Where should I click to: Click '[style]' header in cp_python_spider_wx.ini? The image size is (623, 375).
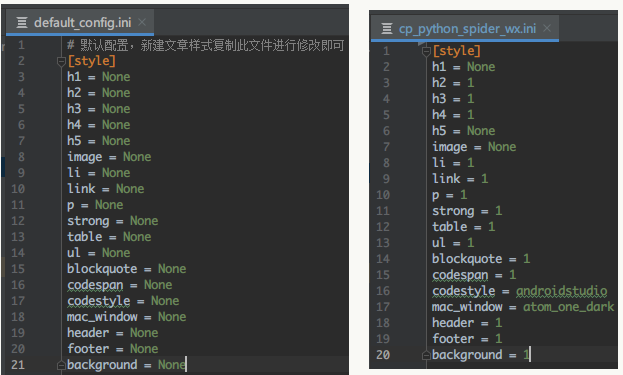point(457,51)
